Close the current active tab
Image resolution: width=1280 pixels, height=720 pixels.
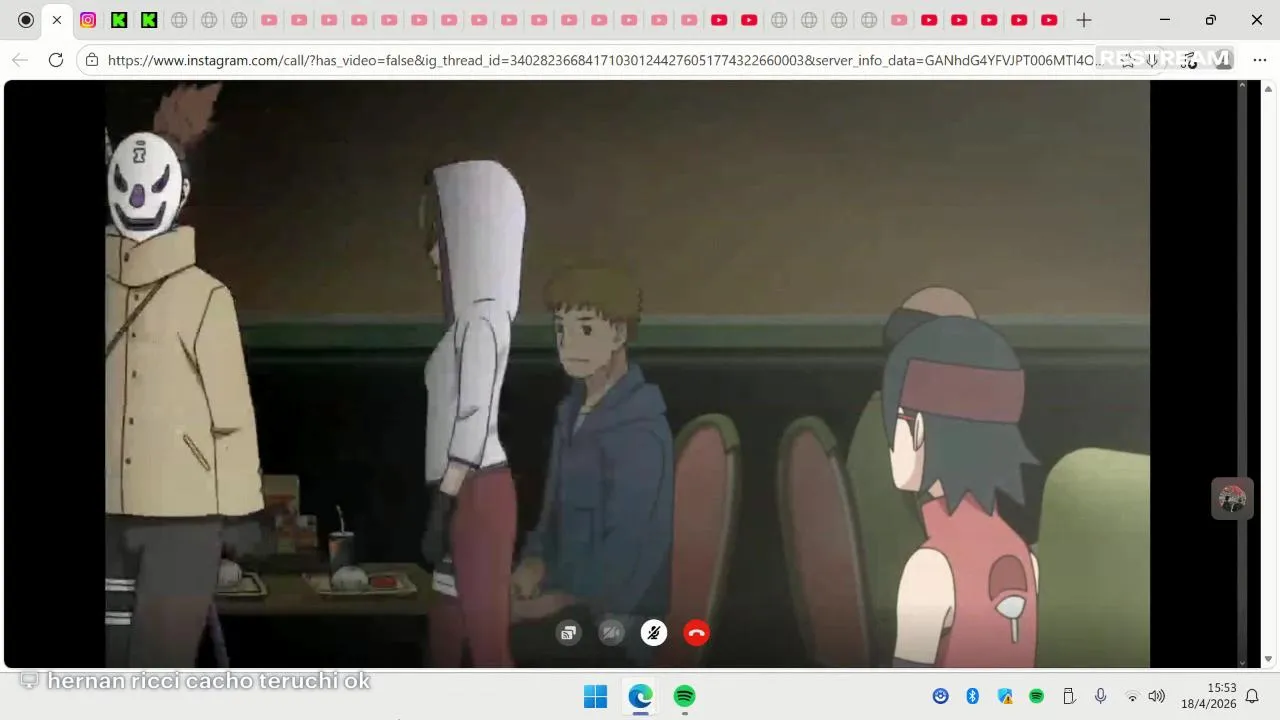click(x=57, y=20)
